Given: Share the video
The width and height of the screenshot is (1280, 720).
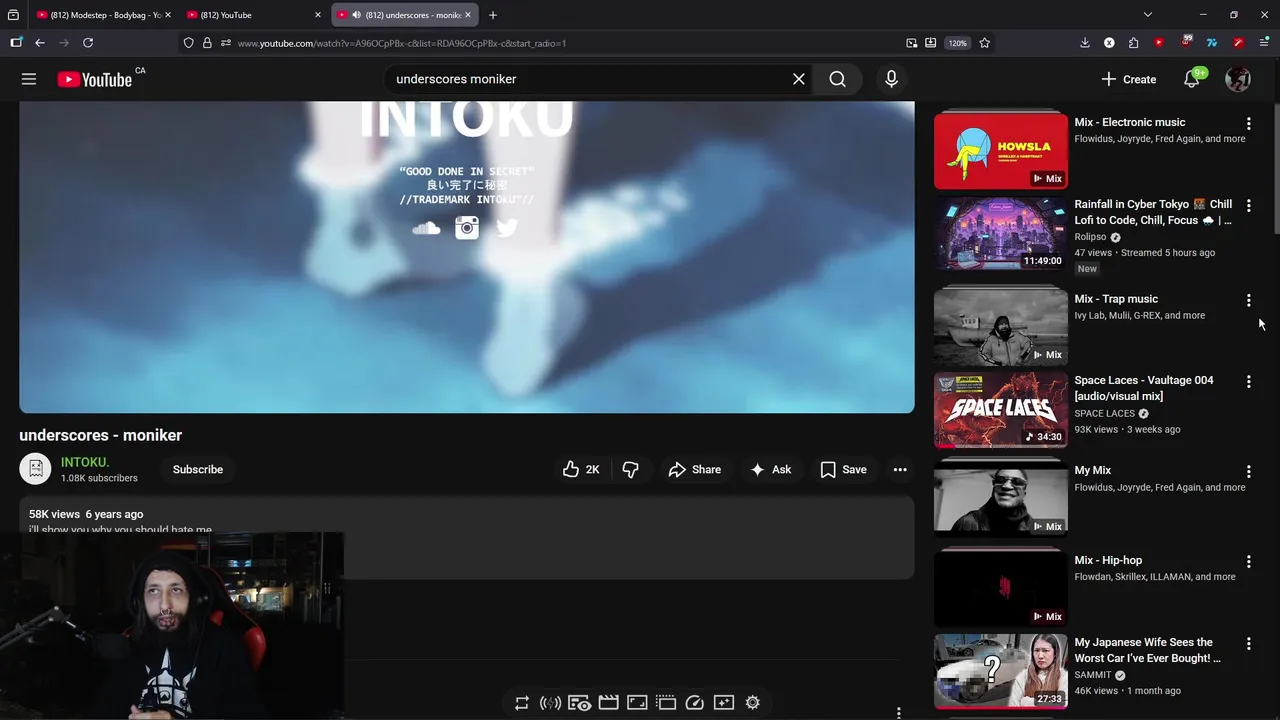Looking at the screenshot, I should tap(695, 469).
